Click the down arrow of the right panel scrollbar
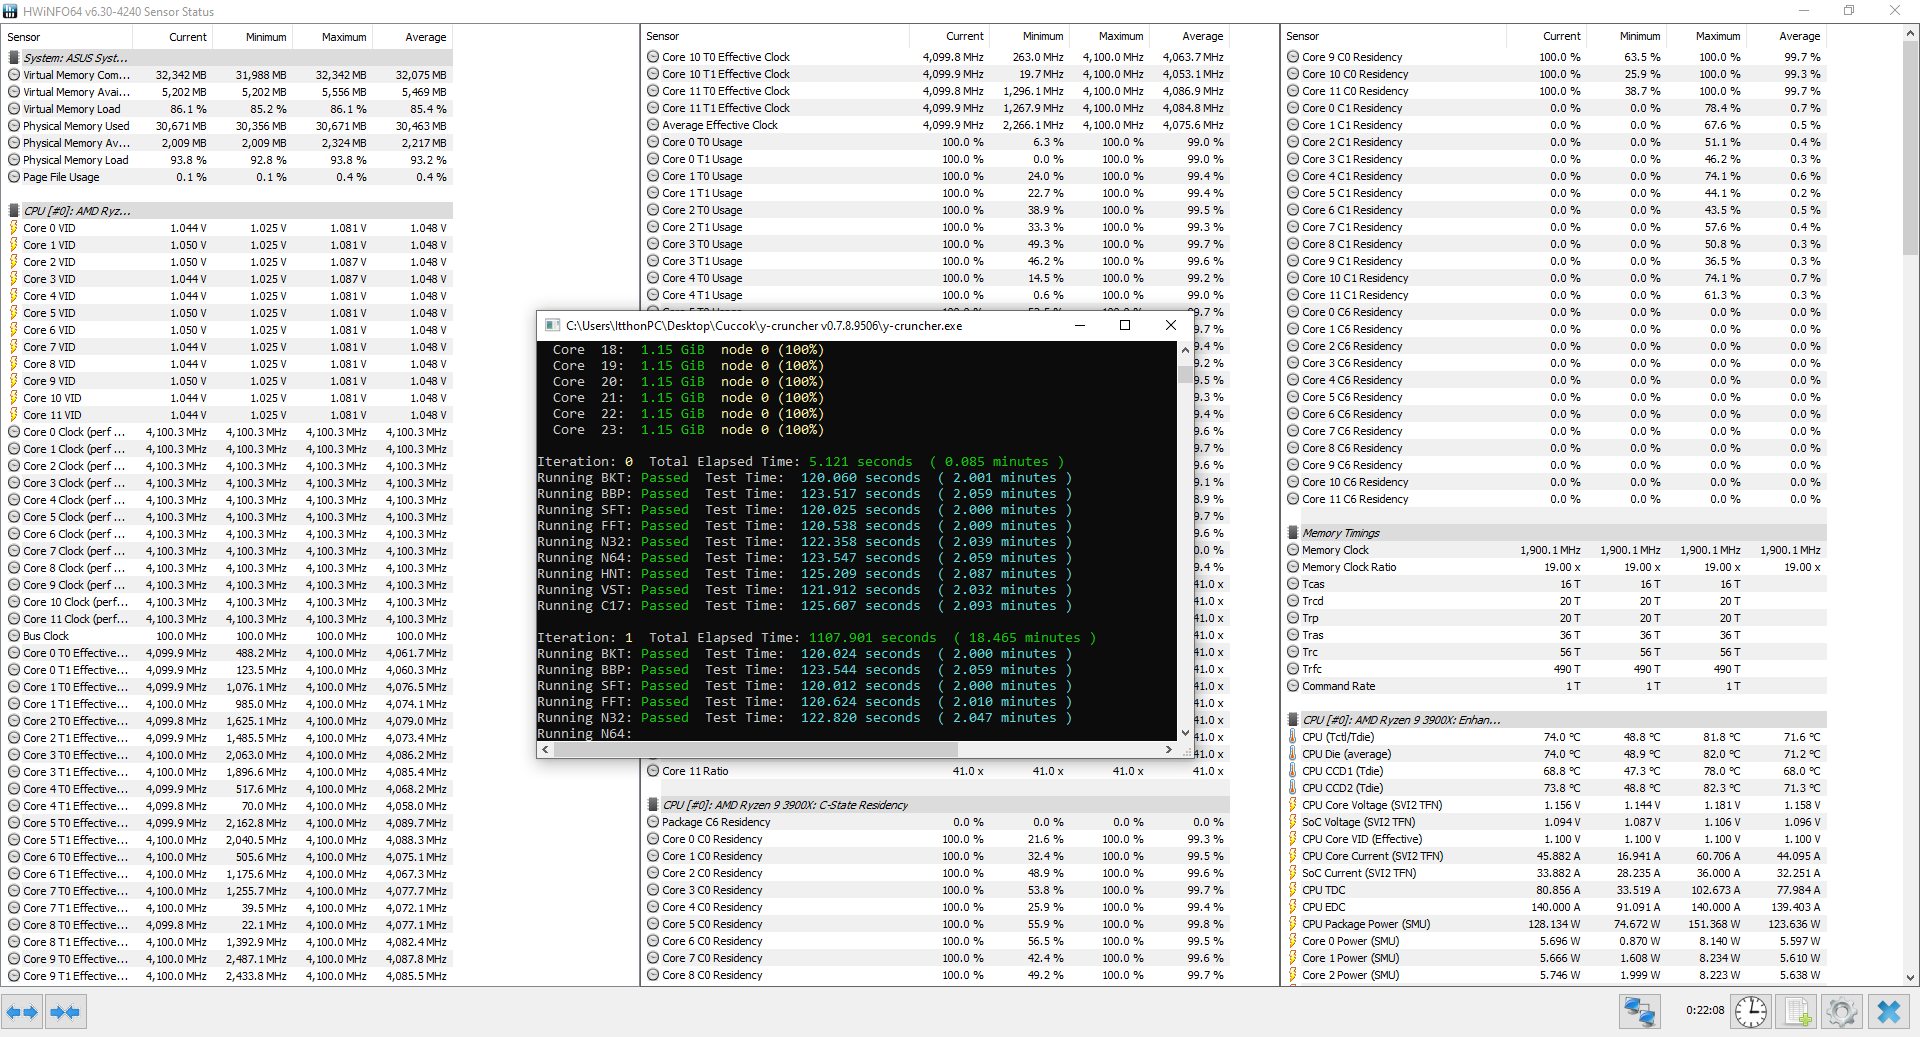The height and width of the screenshot is (1037, 1920). click(1911, 978)
